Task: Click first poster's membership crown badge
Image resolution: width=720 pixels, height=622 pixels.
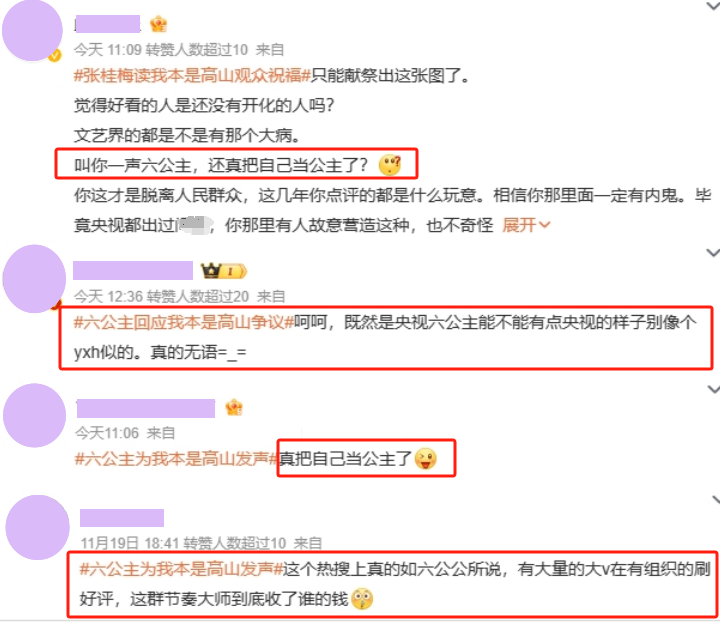Action: point(158,24)
